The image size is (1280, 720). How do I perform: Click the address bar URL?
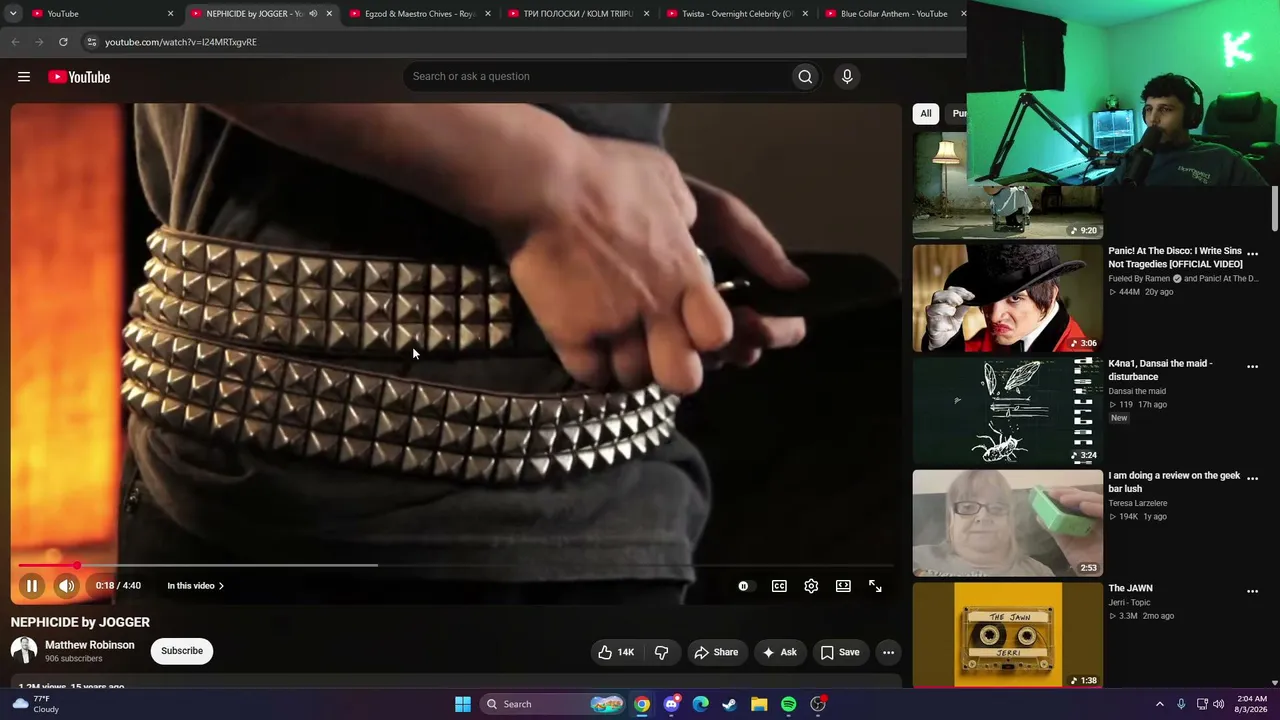[181, 42]
